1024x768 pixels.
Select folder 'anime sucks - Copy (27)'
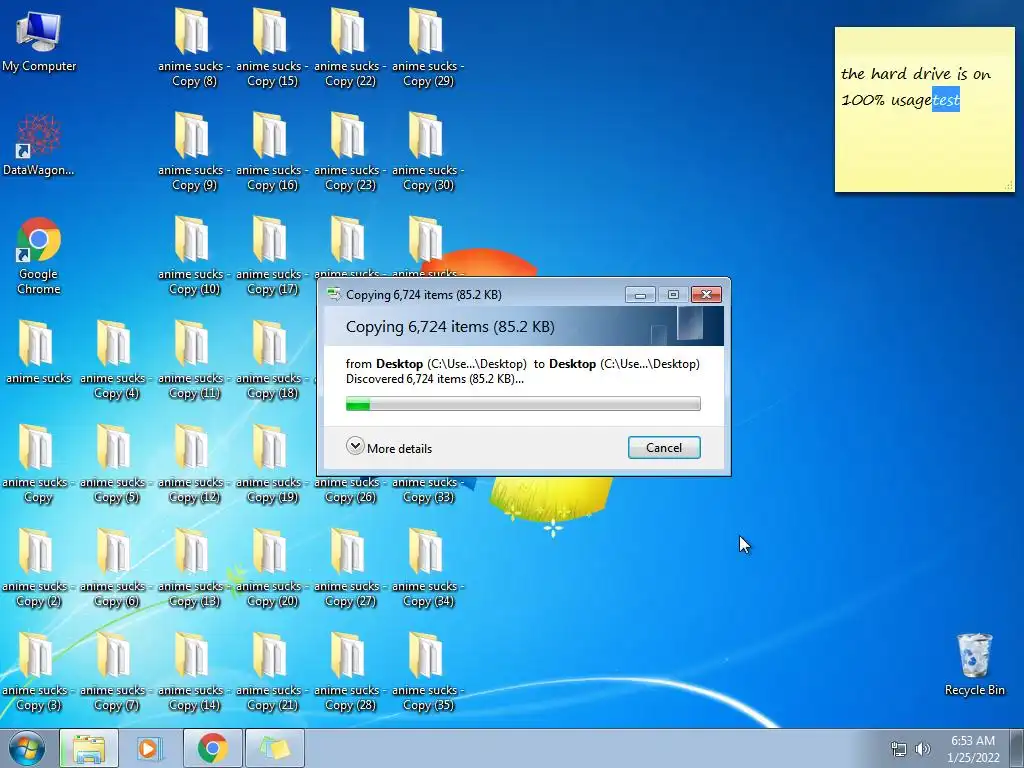click(x=349, y=568)
